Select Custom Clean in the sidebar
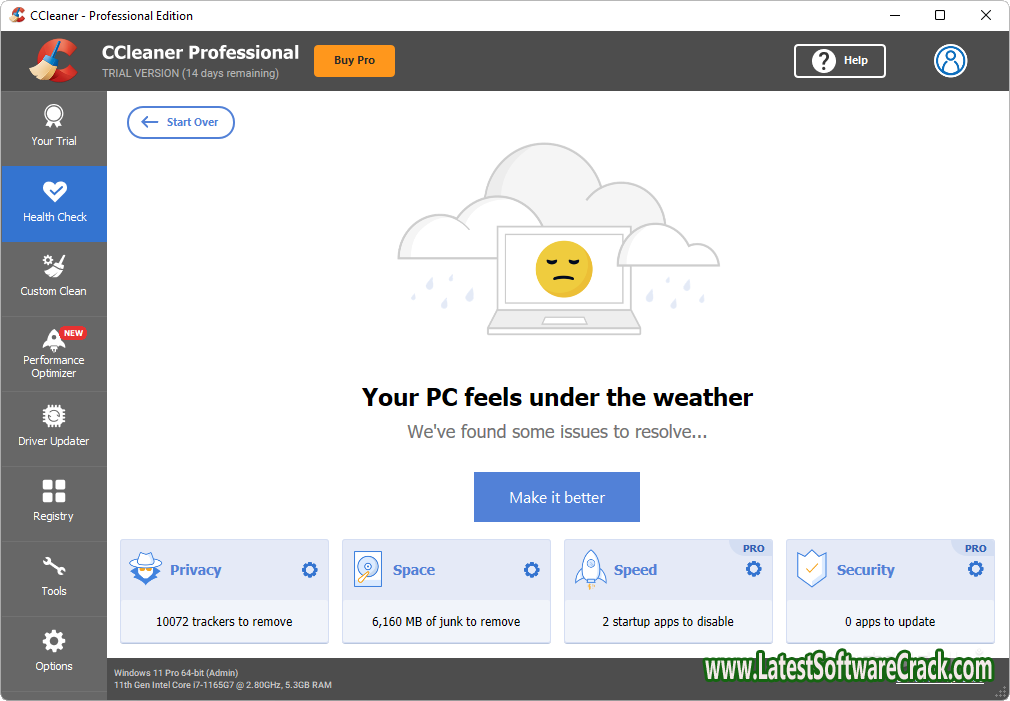 point(53,278)
